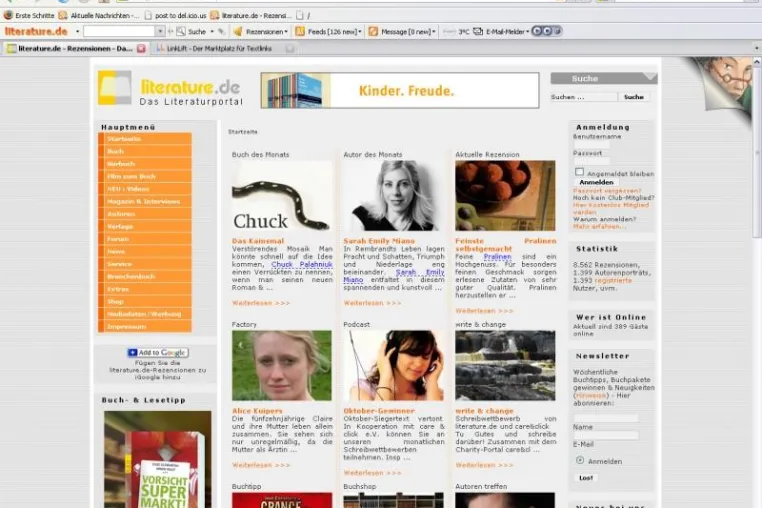Open the Chuck snake book cover thumbnail
This screenshot has height=508, width=762.
tap(282, 196)
